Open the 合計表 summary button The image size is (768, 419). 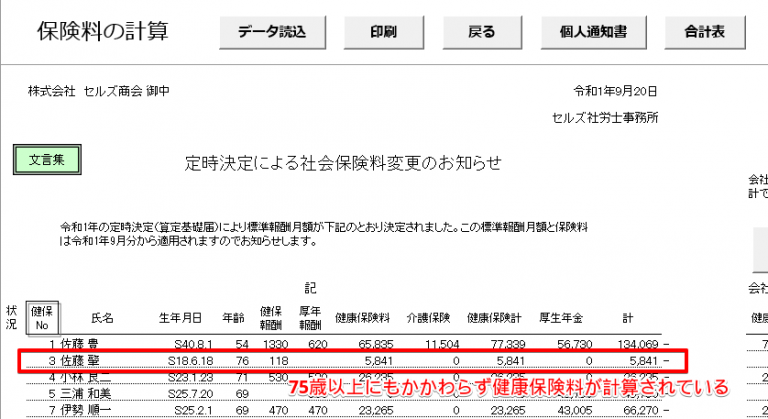pos(704,32)
